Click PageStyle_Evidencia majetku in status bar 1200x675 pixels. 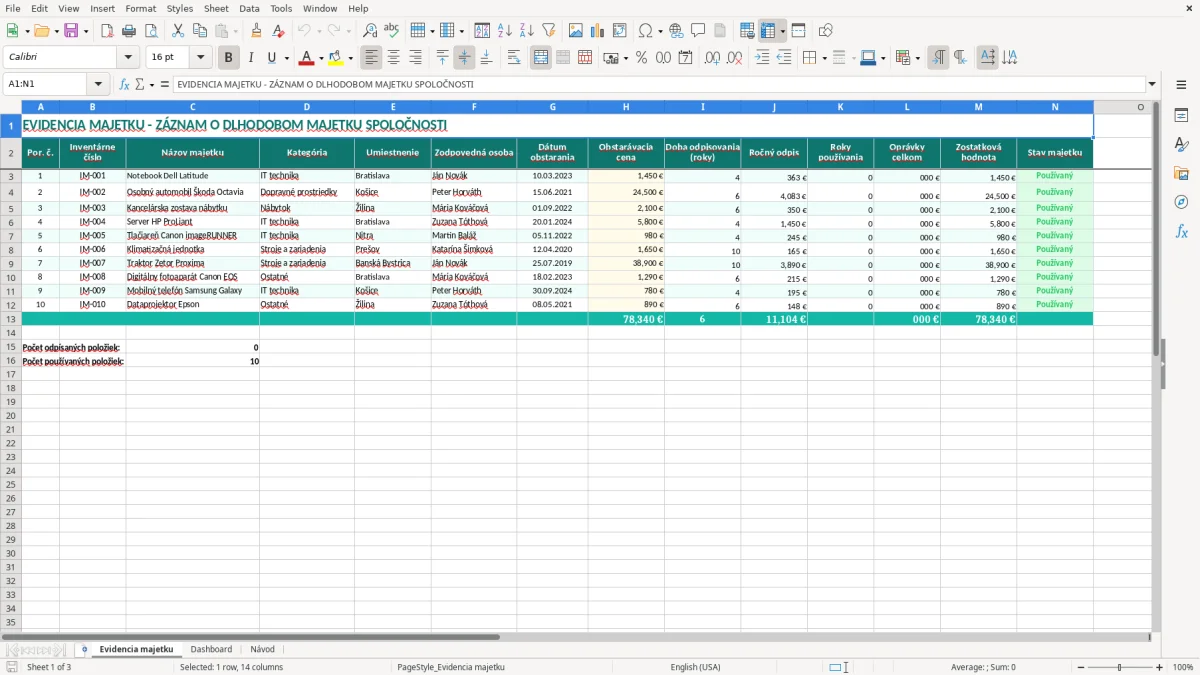[x=450, y=667]
